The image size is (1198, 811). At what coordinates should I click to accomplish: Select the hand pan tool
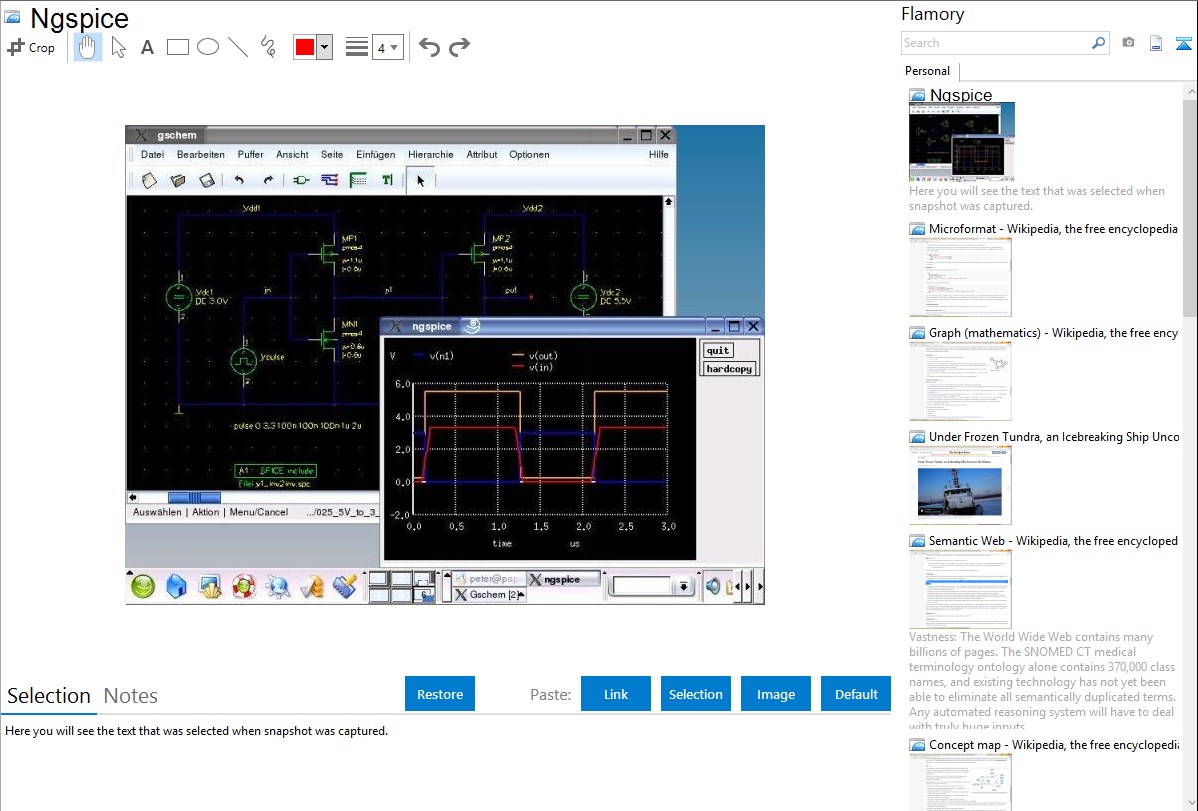(x=88, y=47)
